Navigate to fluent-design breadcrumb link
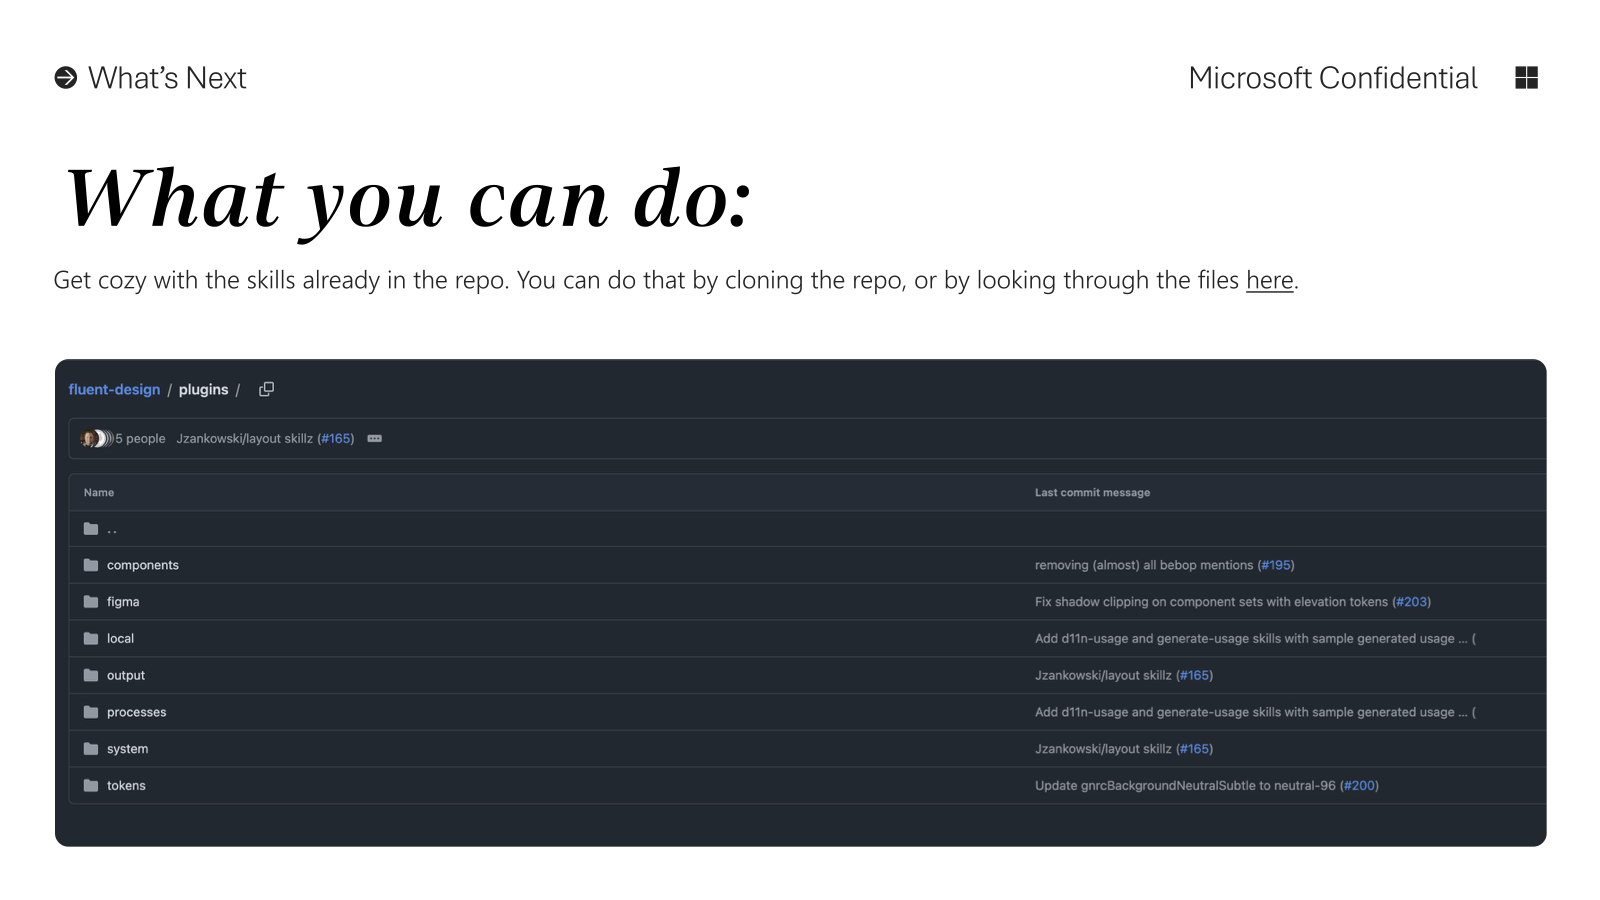 pyautogui.click(x=114, y=390)
